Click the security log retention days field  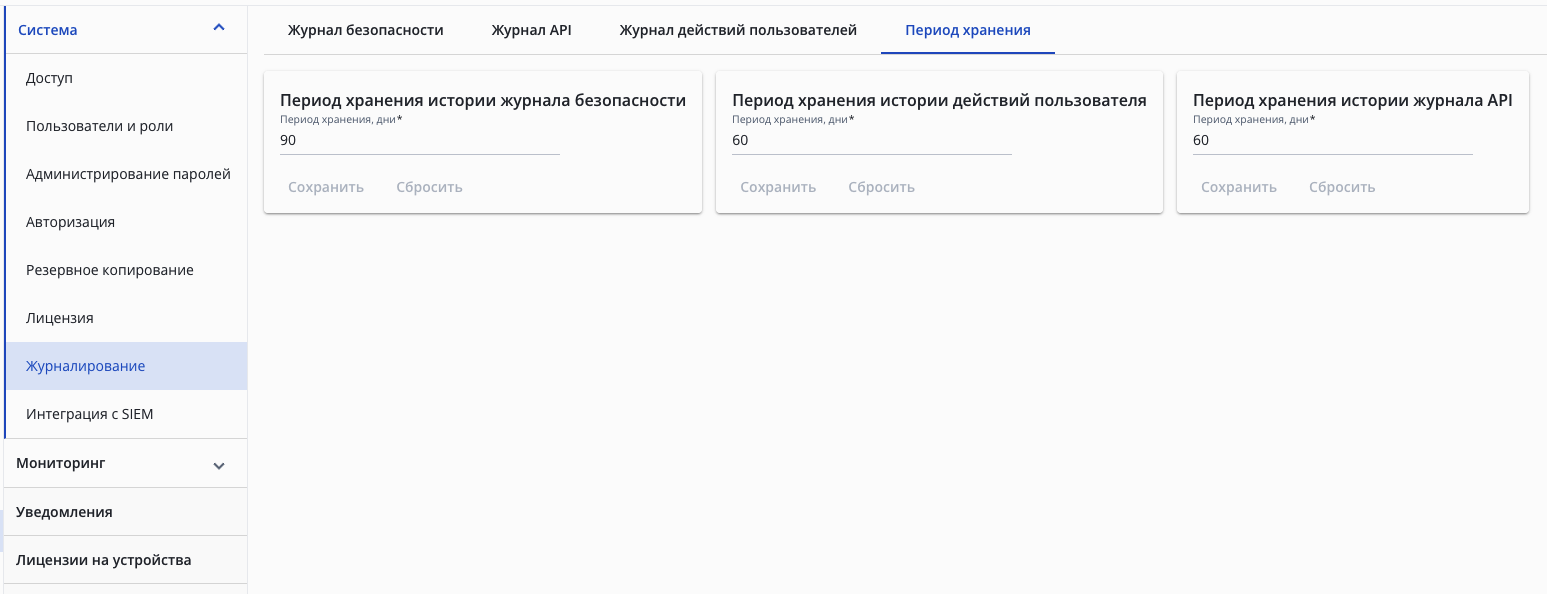click(x=419, y=141)
